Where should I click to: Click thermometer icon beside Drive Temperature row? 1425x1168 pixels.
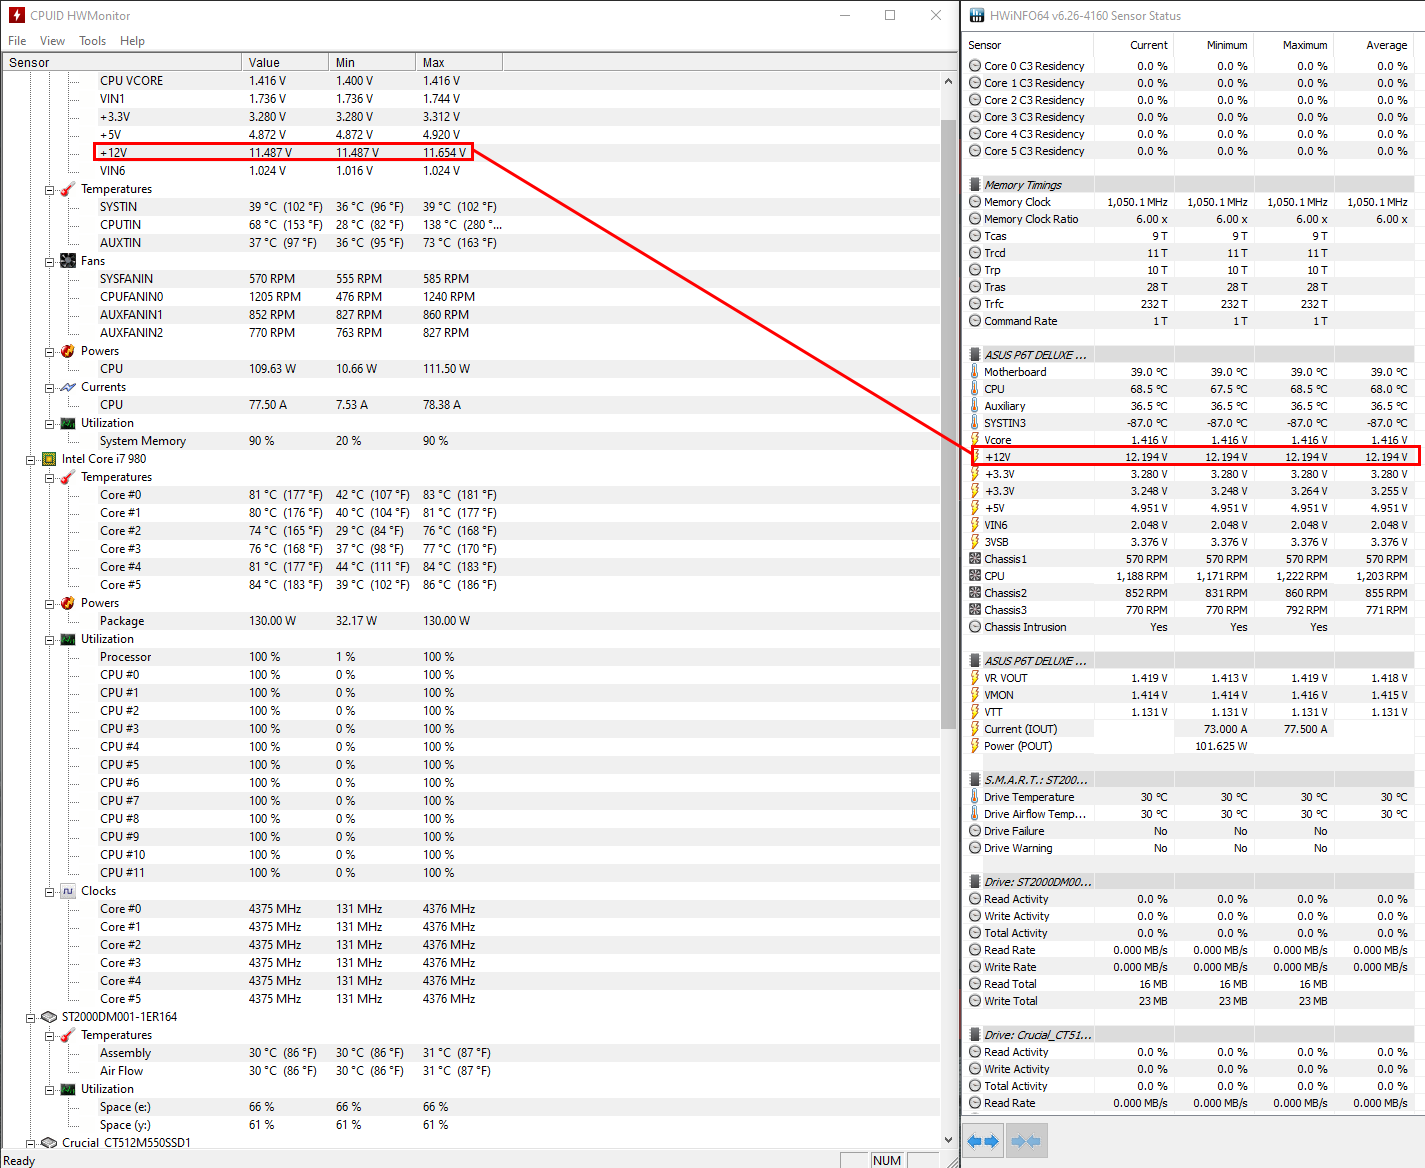point(975,797)
